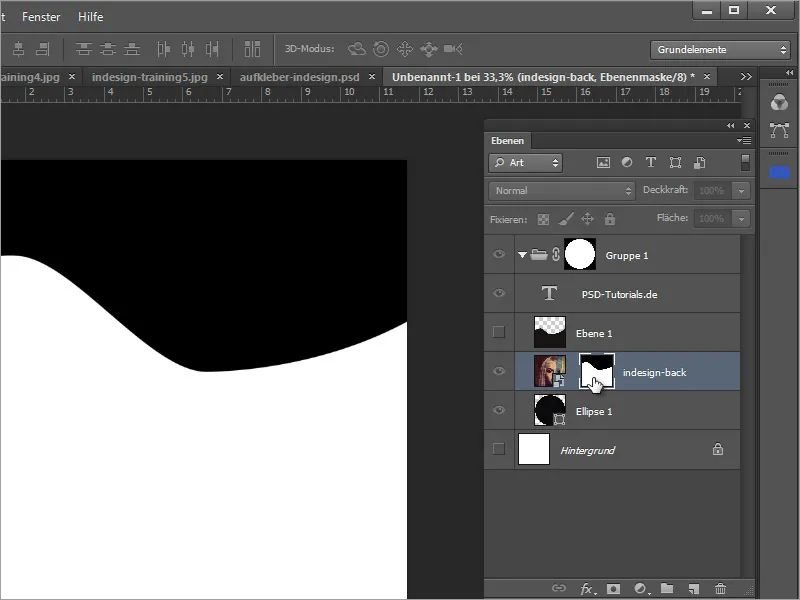Align horizontal centers icon in options bar
Image resolution: width=800 pixels, height=600 pixels.
click(x=18, y=49)
